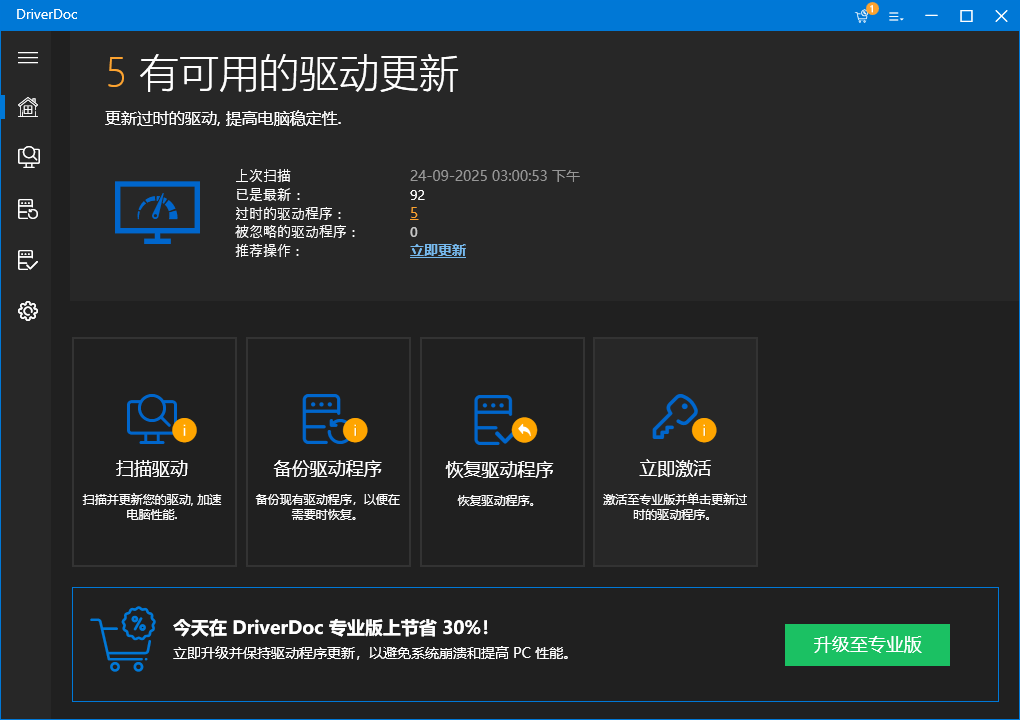Click the shopping cart icon in title bar

click(862, 16)
